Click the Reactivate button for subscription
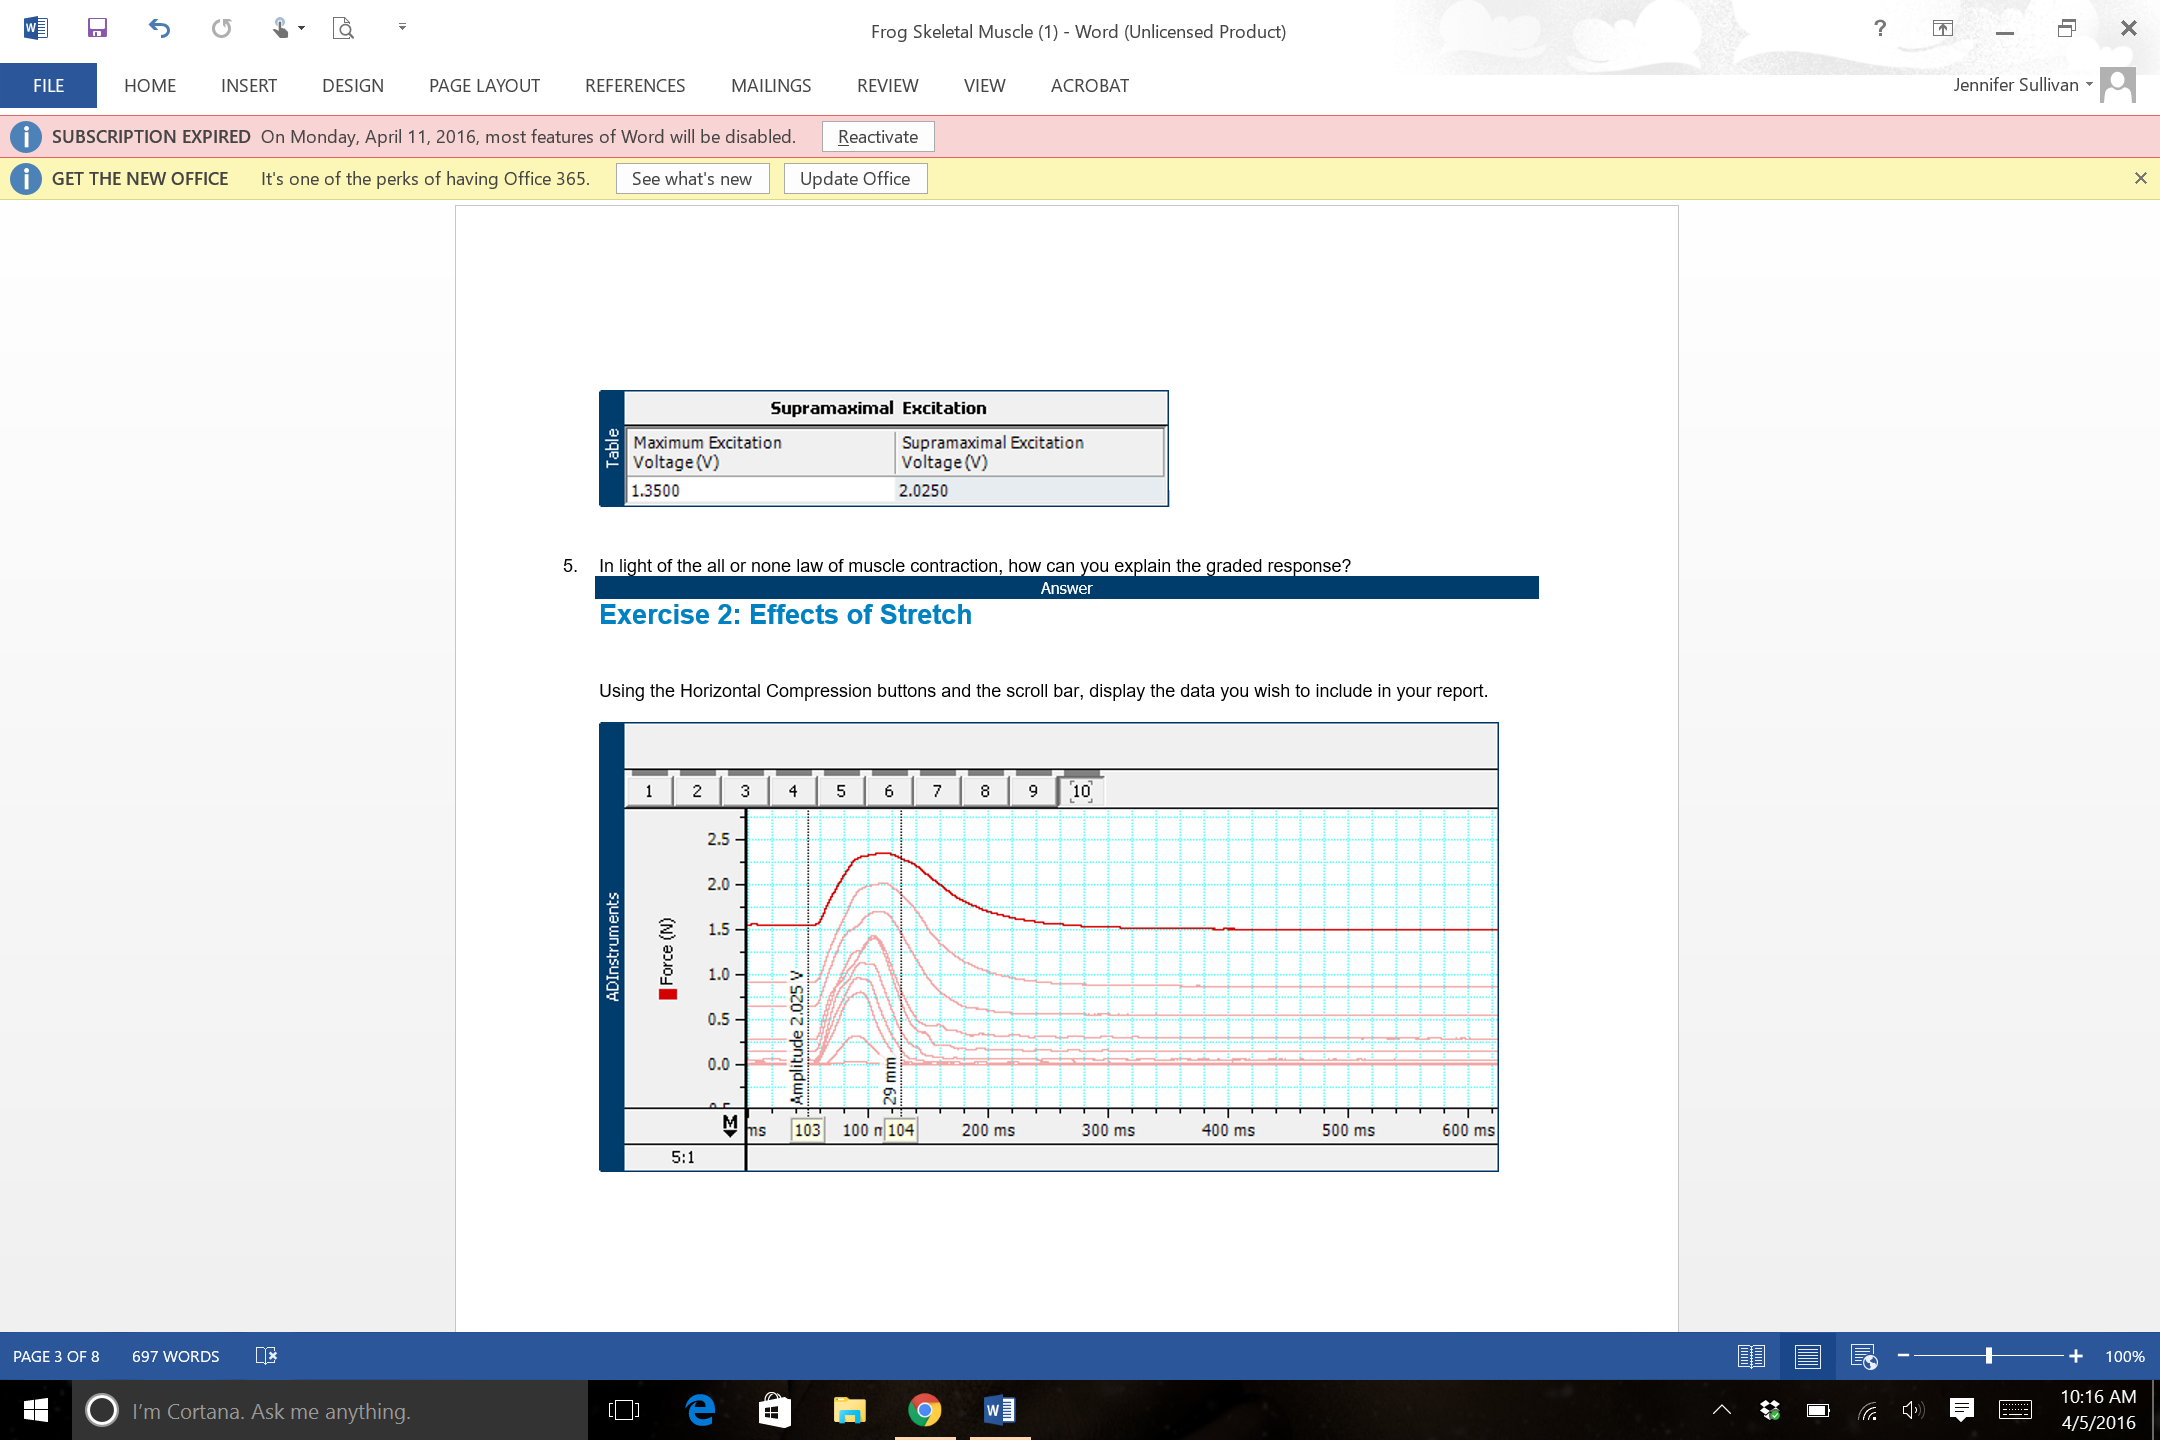The height and width of the screenshot is (1440, 2160). pyautogui.click(x=876, y=135)
